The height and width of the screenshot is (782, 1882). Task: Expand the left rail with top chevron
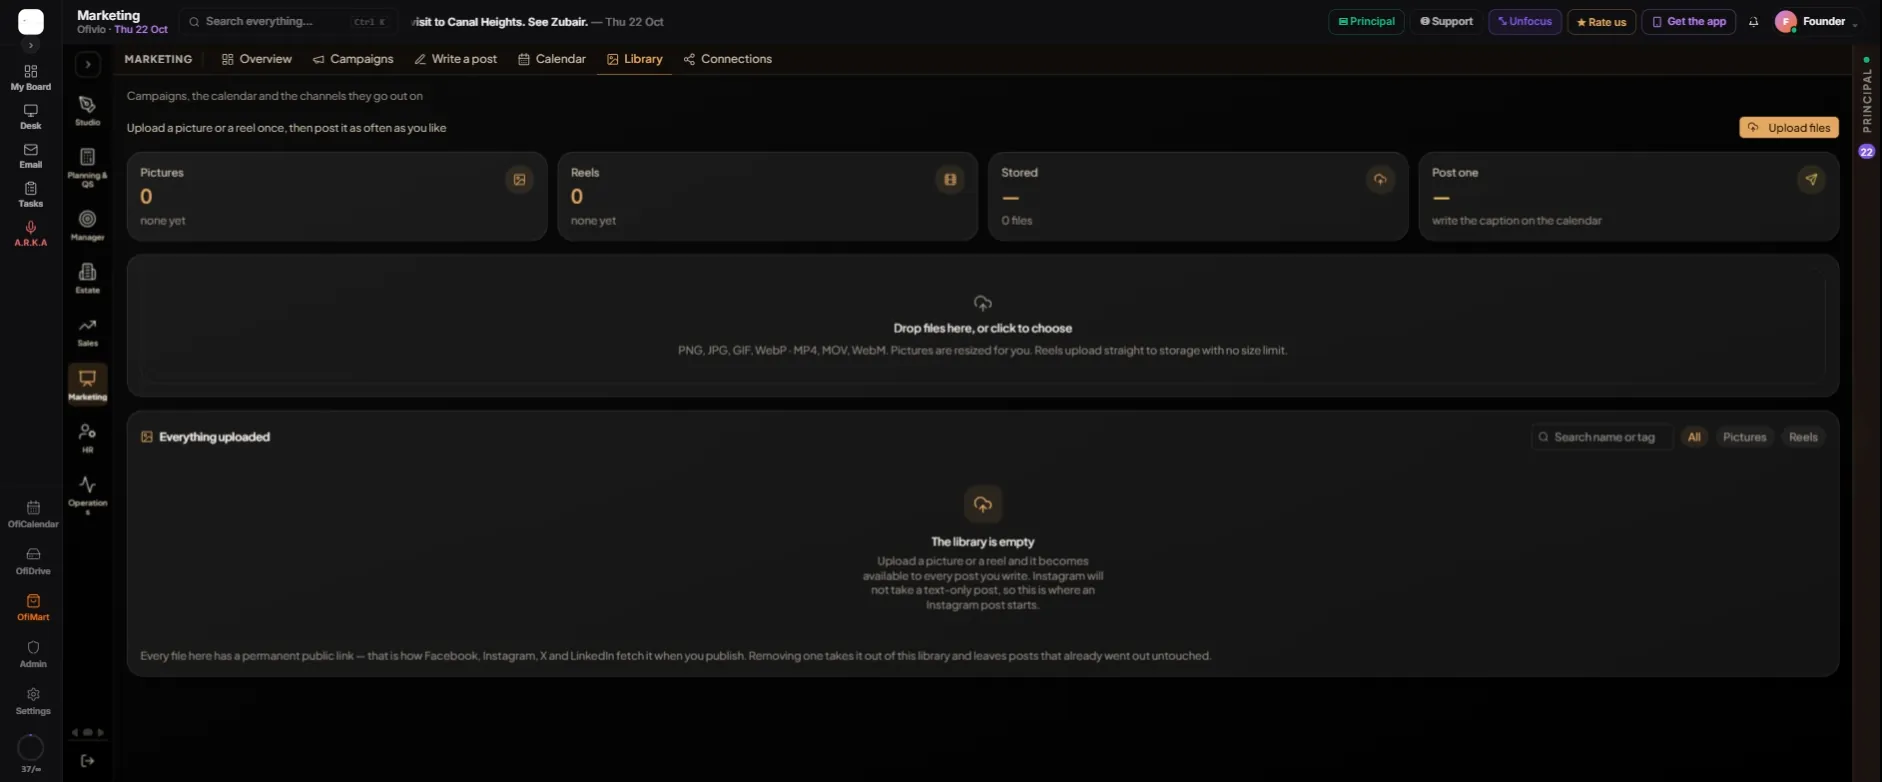(x=31, y=46)
